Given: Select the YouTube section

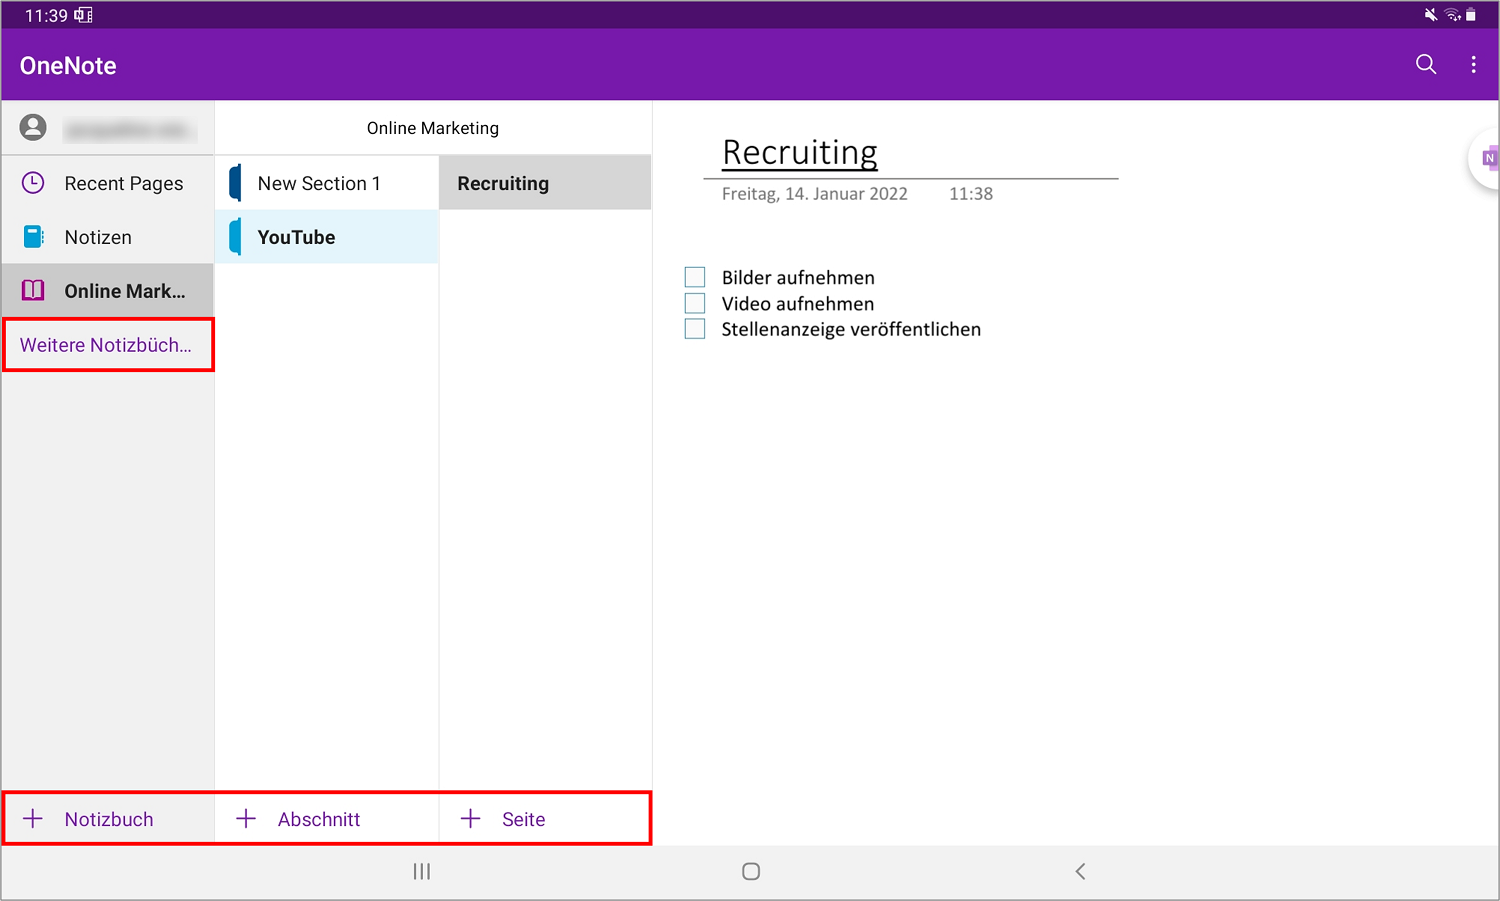Looking at the screenshot, I should pos(327,237).
